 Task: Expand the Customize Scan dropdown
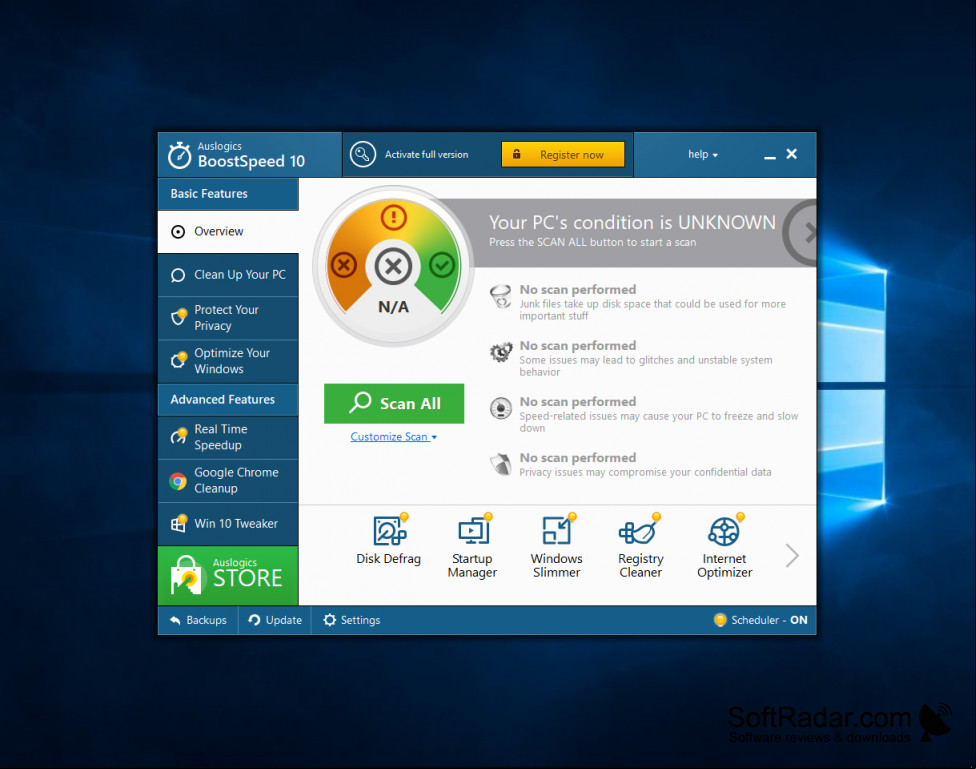pos(393,436)
